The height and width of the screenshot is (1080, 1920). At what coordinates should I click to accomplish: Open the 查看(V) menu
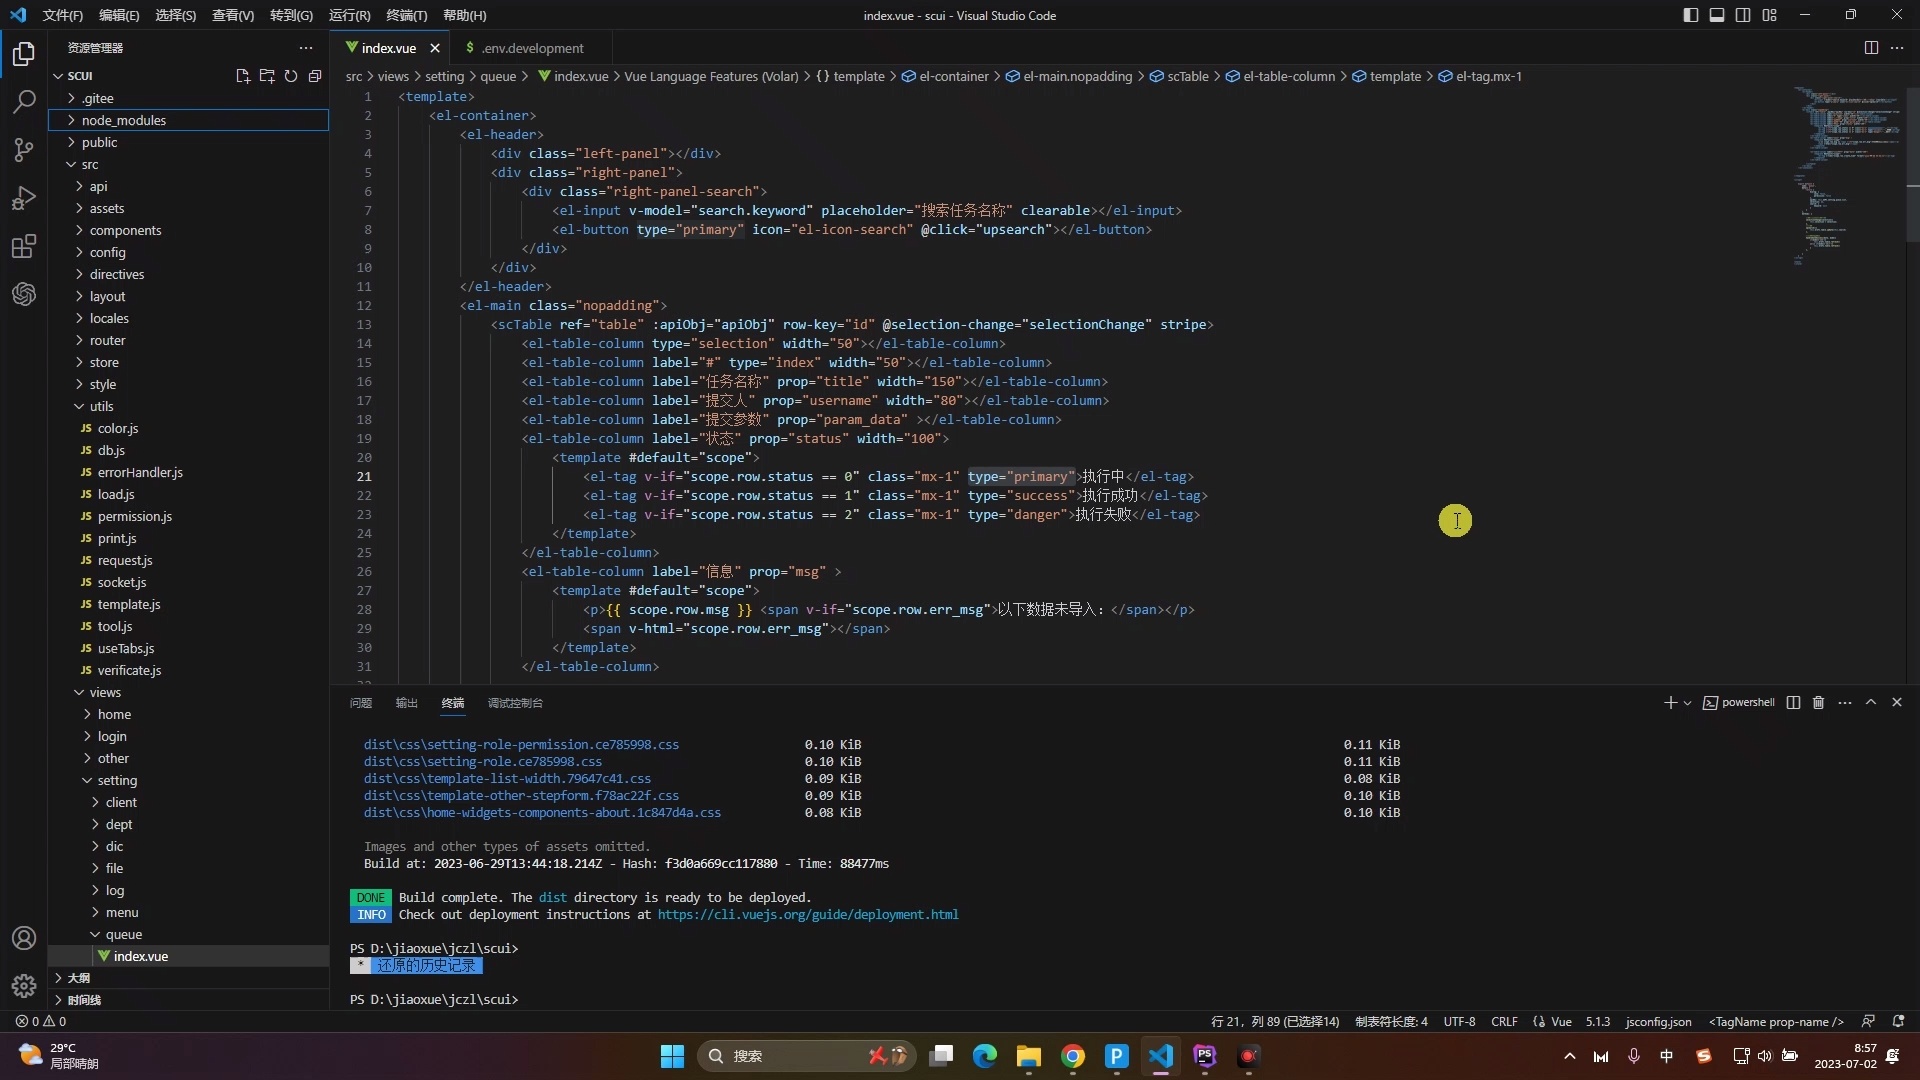click(x=232, y=15)
